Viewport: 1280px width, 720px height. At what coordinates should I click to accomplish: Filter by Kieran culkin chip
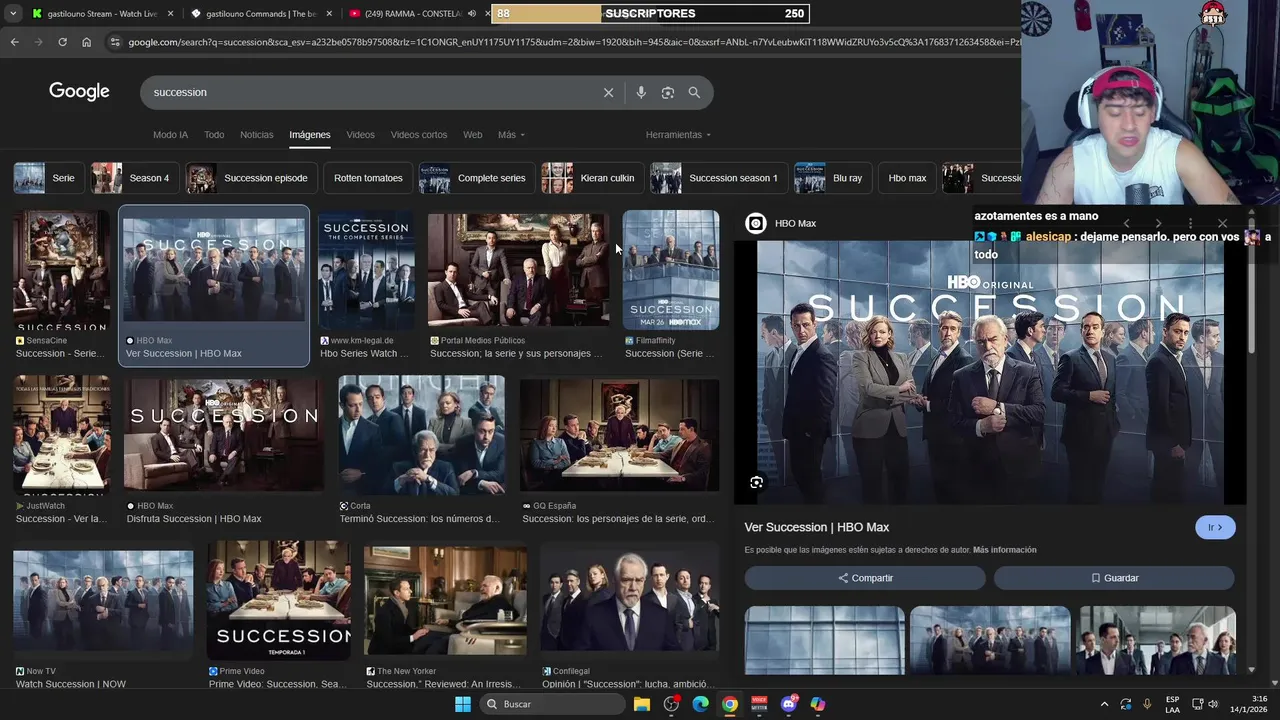592,178
